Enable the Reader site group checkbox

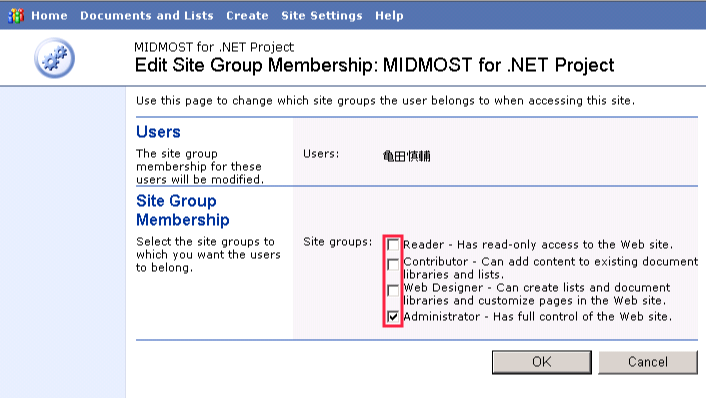pos(393,244)
